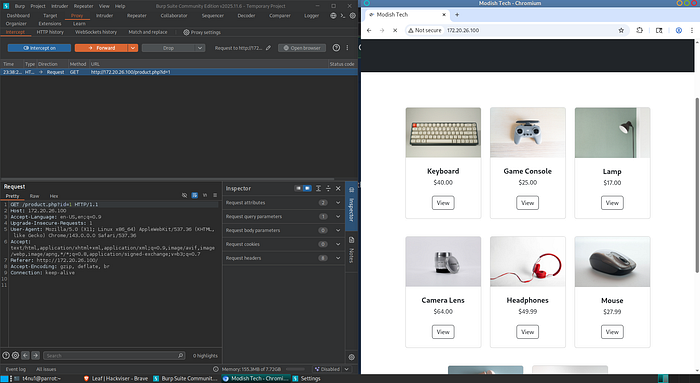
Task: Open Chromium three-dot menu
Action: click(692, 30)
